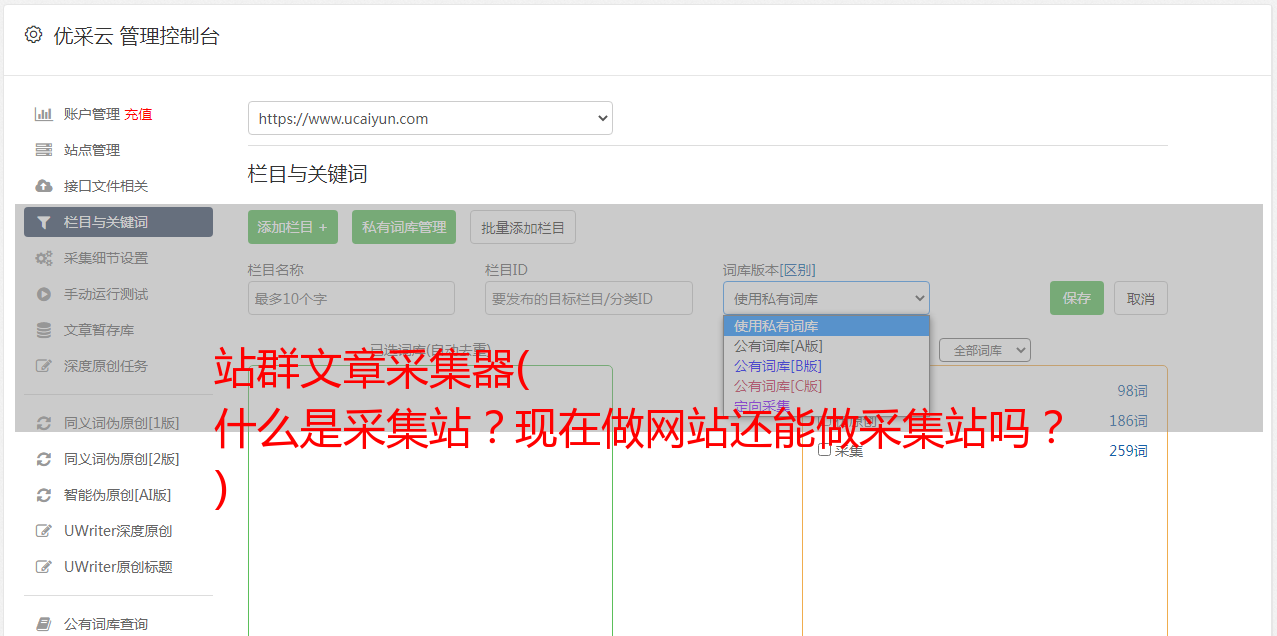Open 公有词库查询 in the sidebar
This screenshot has height=636, width=1277.
(105, 624)
